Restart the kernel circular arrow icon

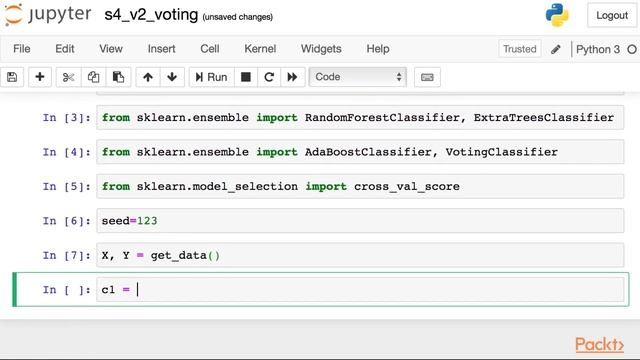point(269,77)
